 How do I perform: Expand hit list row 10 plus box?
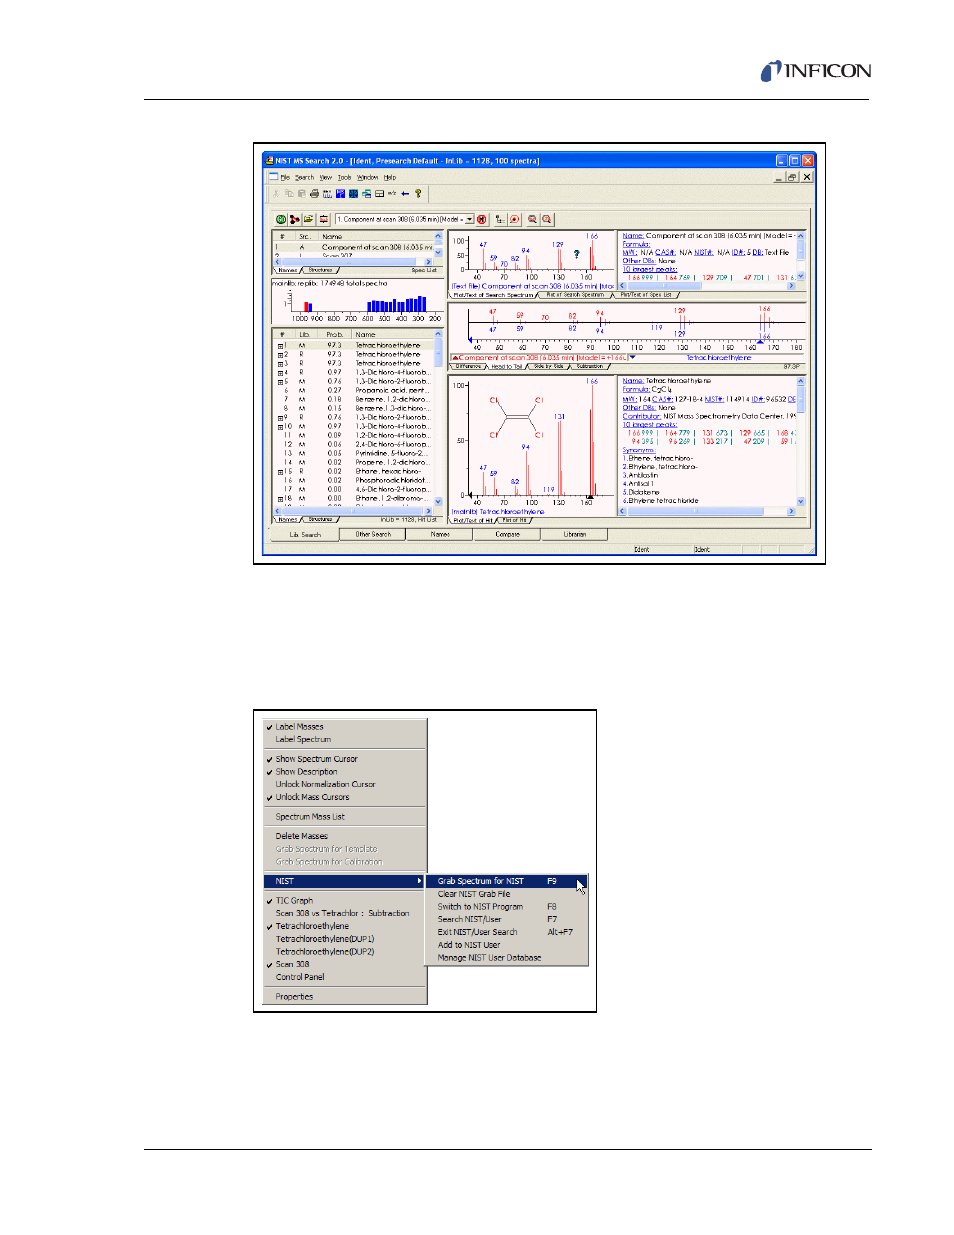pyautogui.click(x=280, y=426)
